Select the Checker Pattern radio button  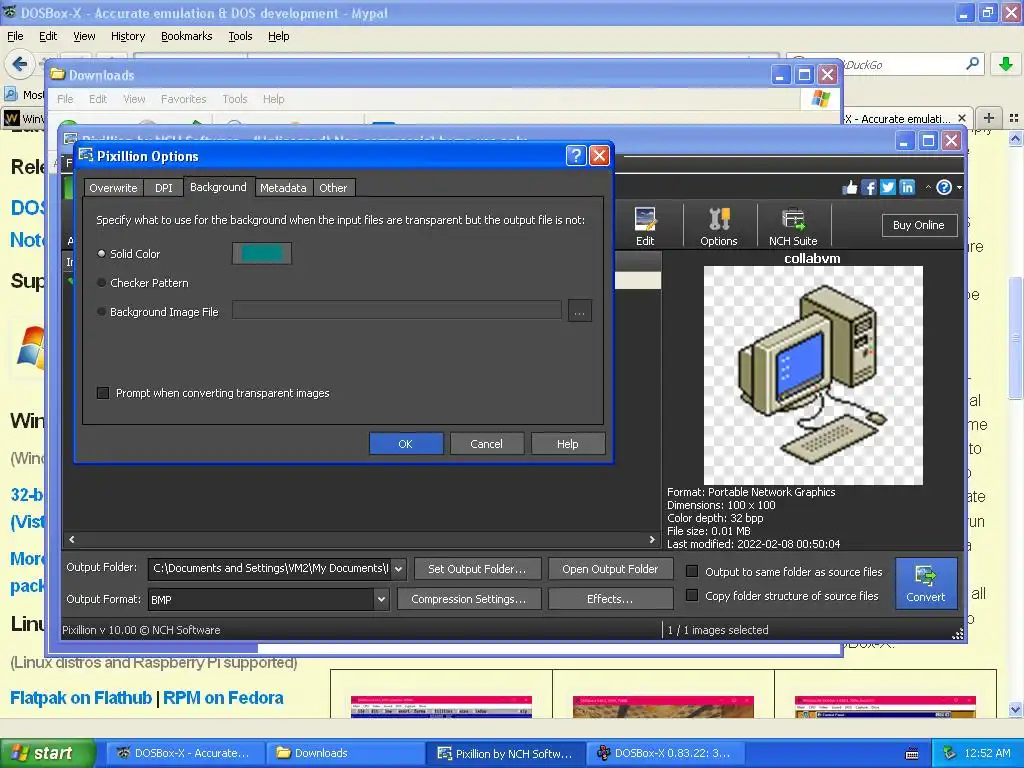(x=101, y=283)
